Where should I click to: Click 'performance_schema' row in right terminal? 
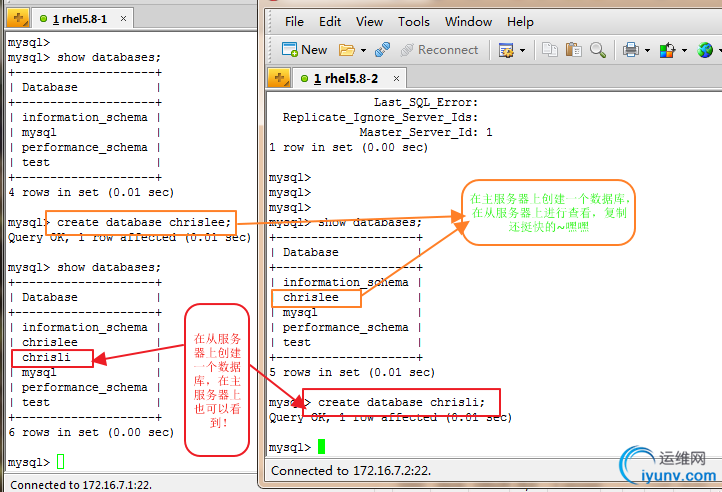[345, 328]
